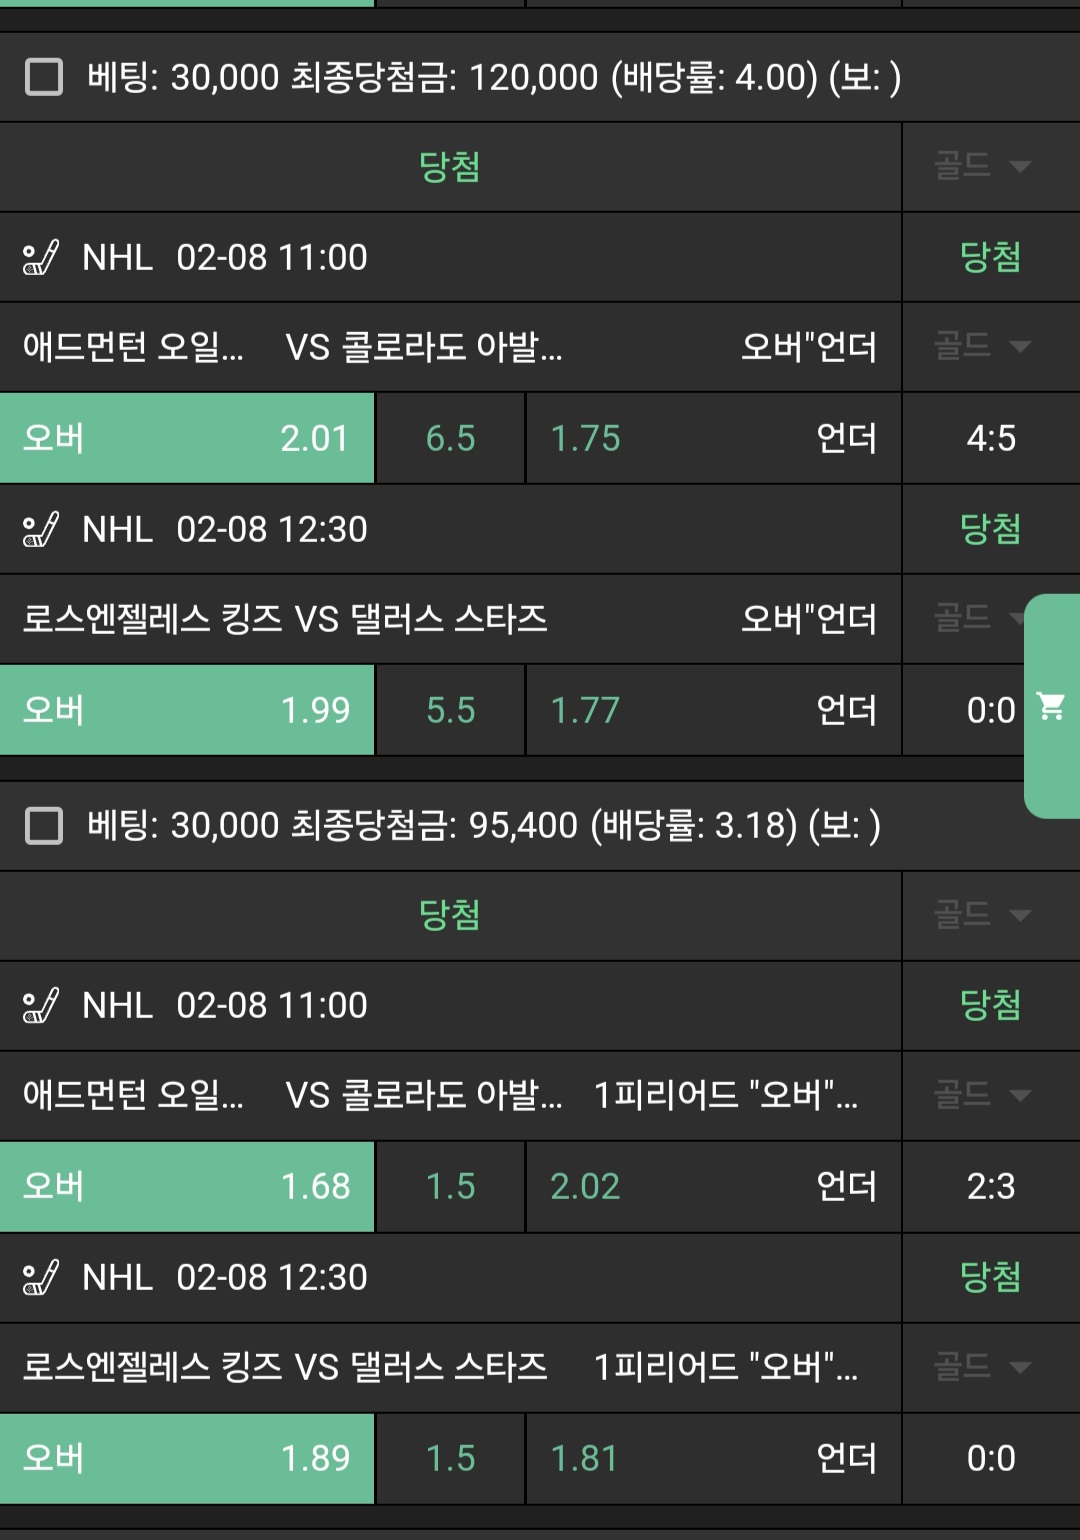
Task: Click the 언더 1.77 odds cell
Action: point(713,710)
